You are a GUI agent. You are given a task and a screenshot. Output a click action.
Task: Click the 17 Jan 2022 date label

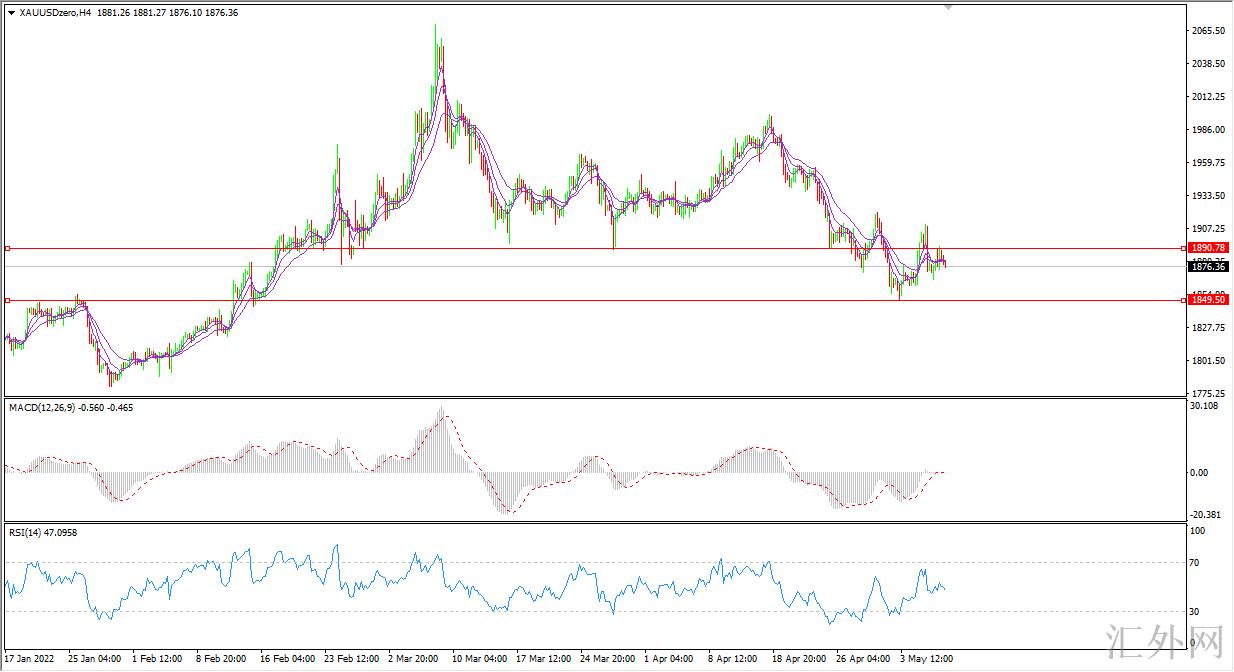click(32, 660)
